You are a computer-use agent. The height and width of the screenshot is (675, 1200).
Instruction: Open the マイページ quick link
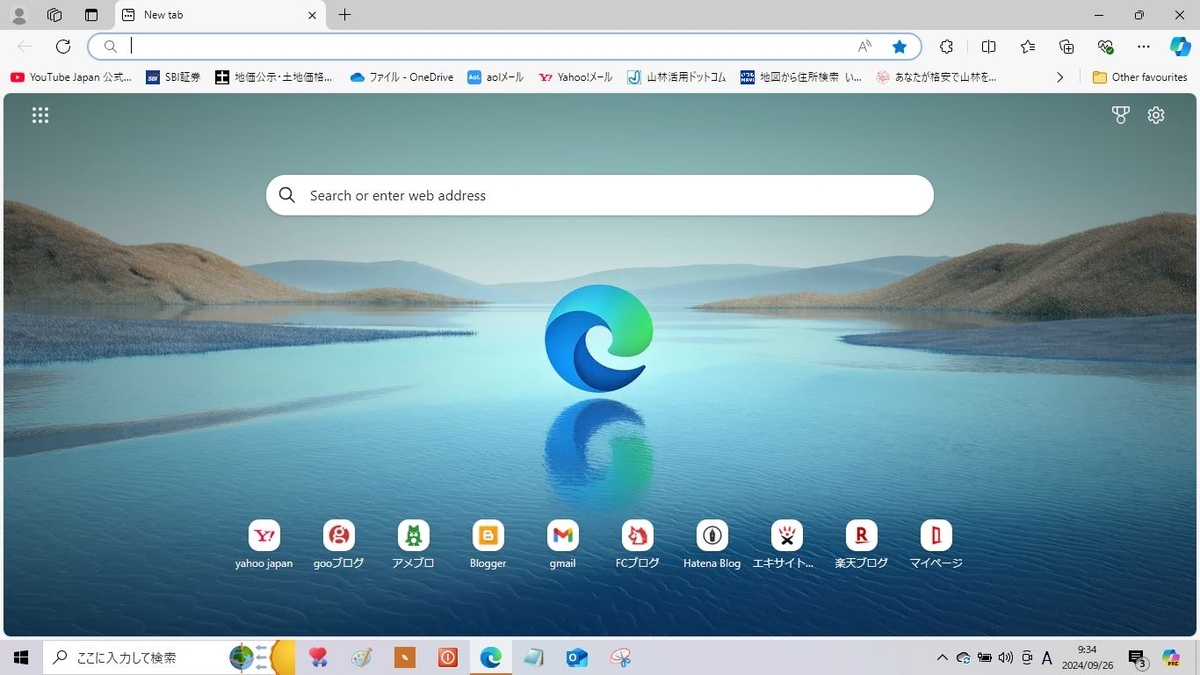click(936, 545)
